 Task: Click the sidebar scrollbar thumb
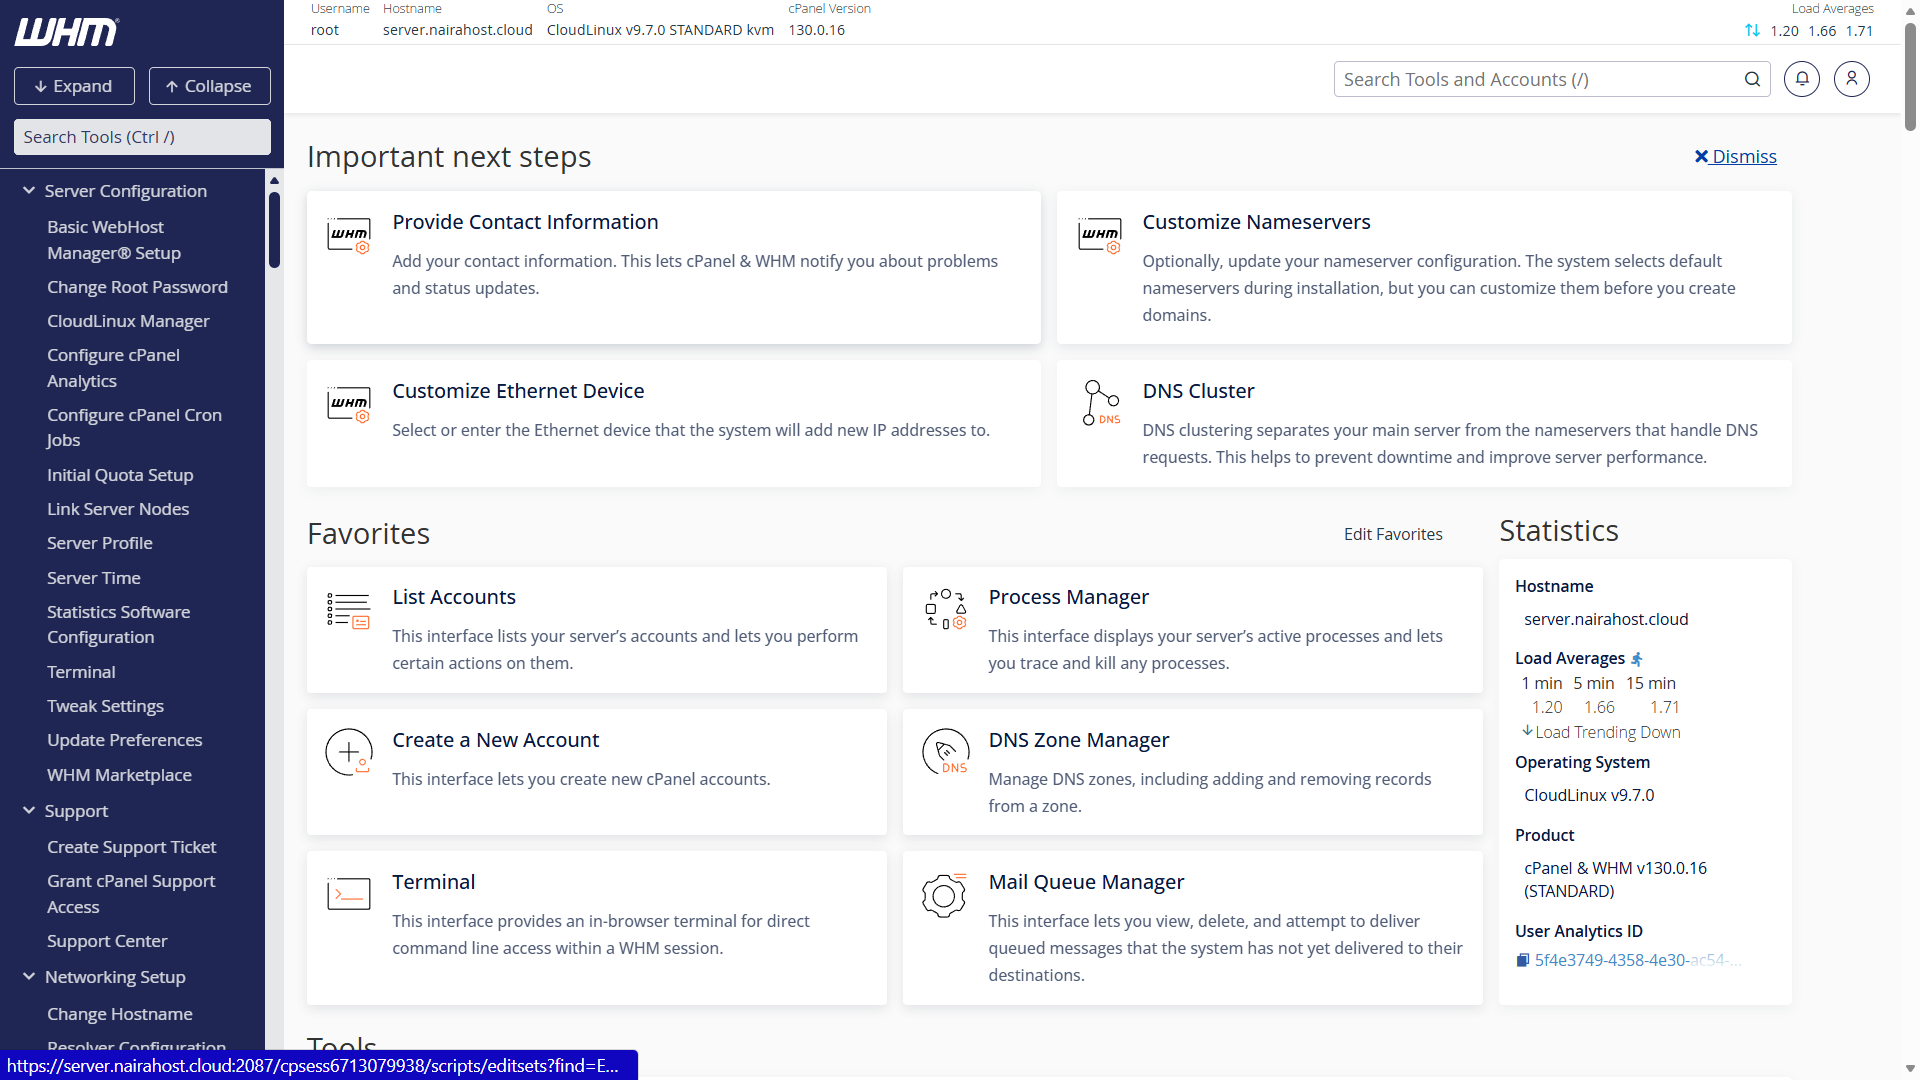(274, 229)
